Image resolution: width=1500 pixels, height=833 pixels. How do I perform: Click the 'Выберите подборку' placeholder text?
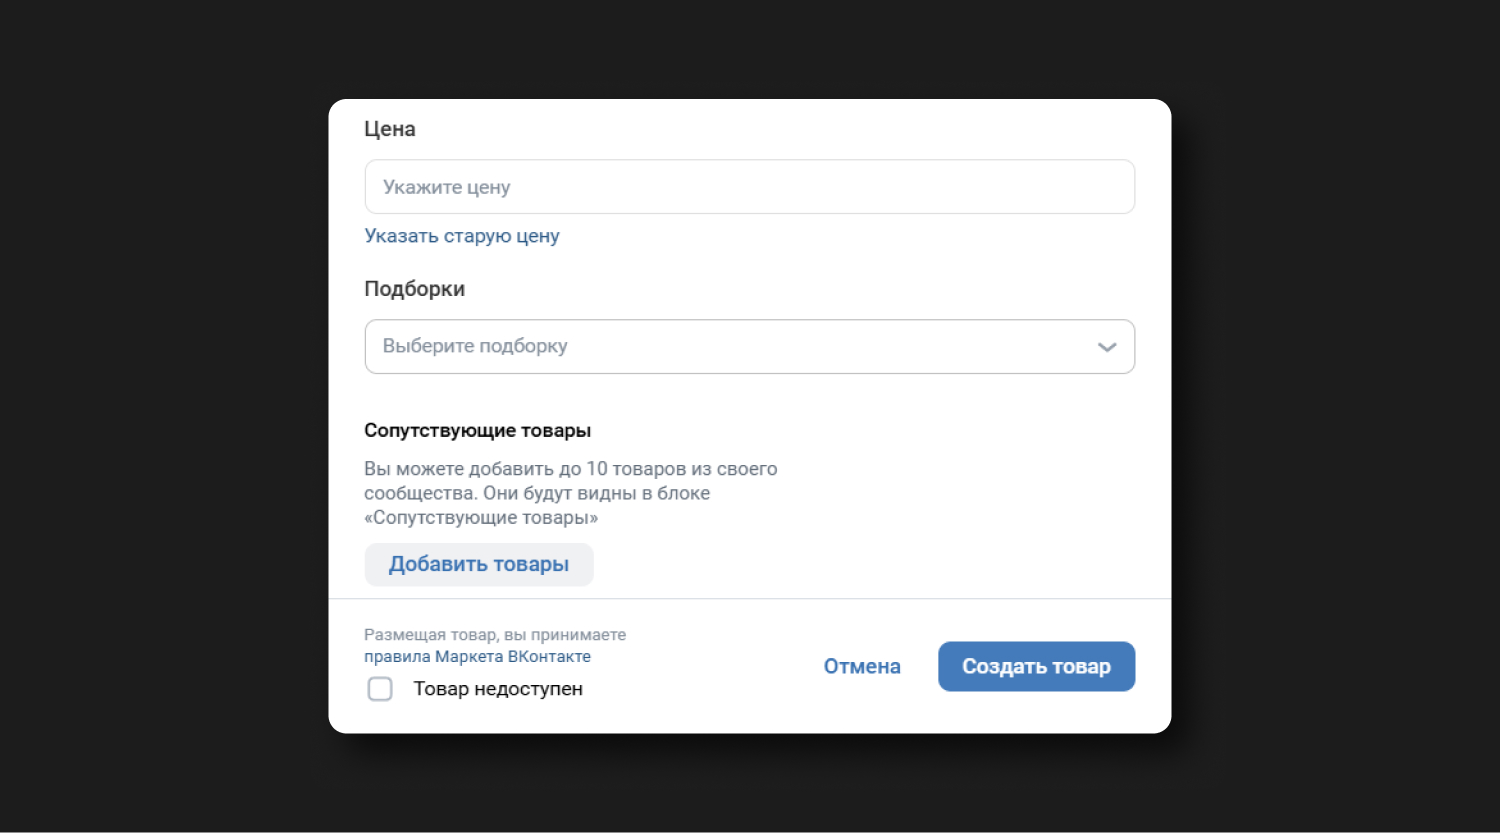(x=475, y=346)
